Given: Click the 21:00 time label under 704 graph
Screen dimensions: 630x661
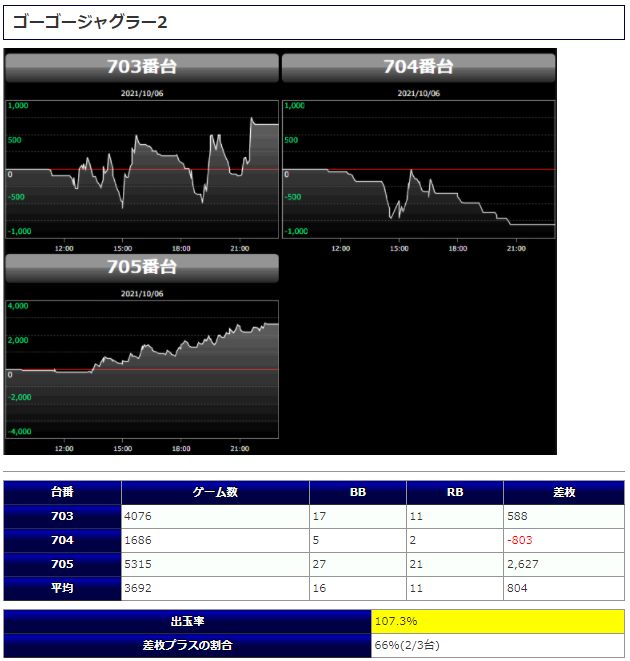Looking at the screenshot, I should [516, 249].
